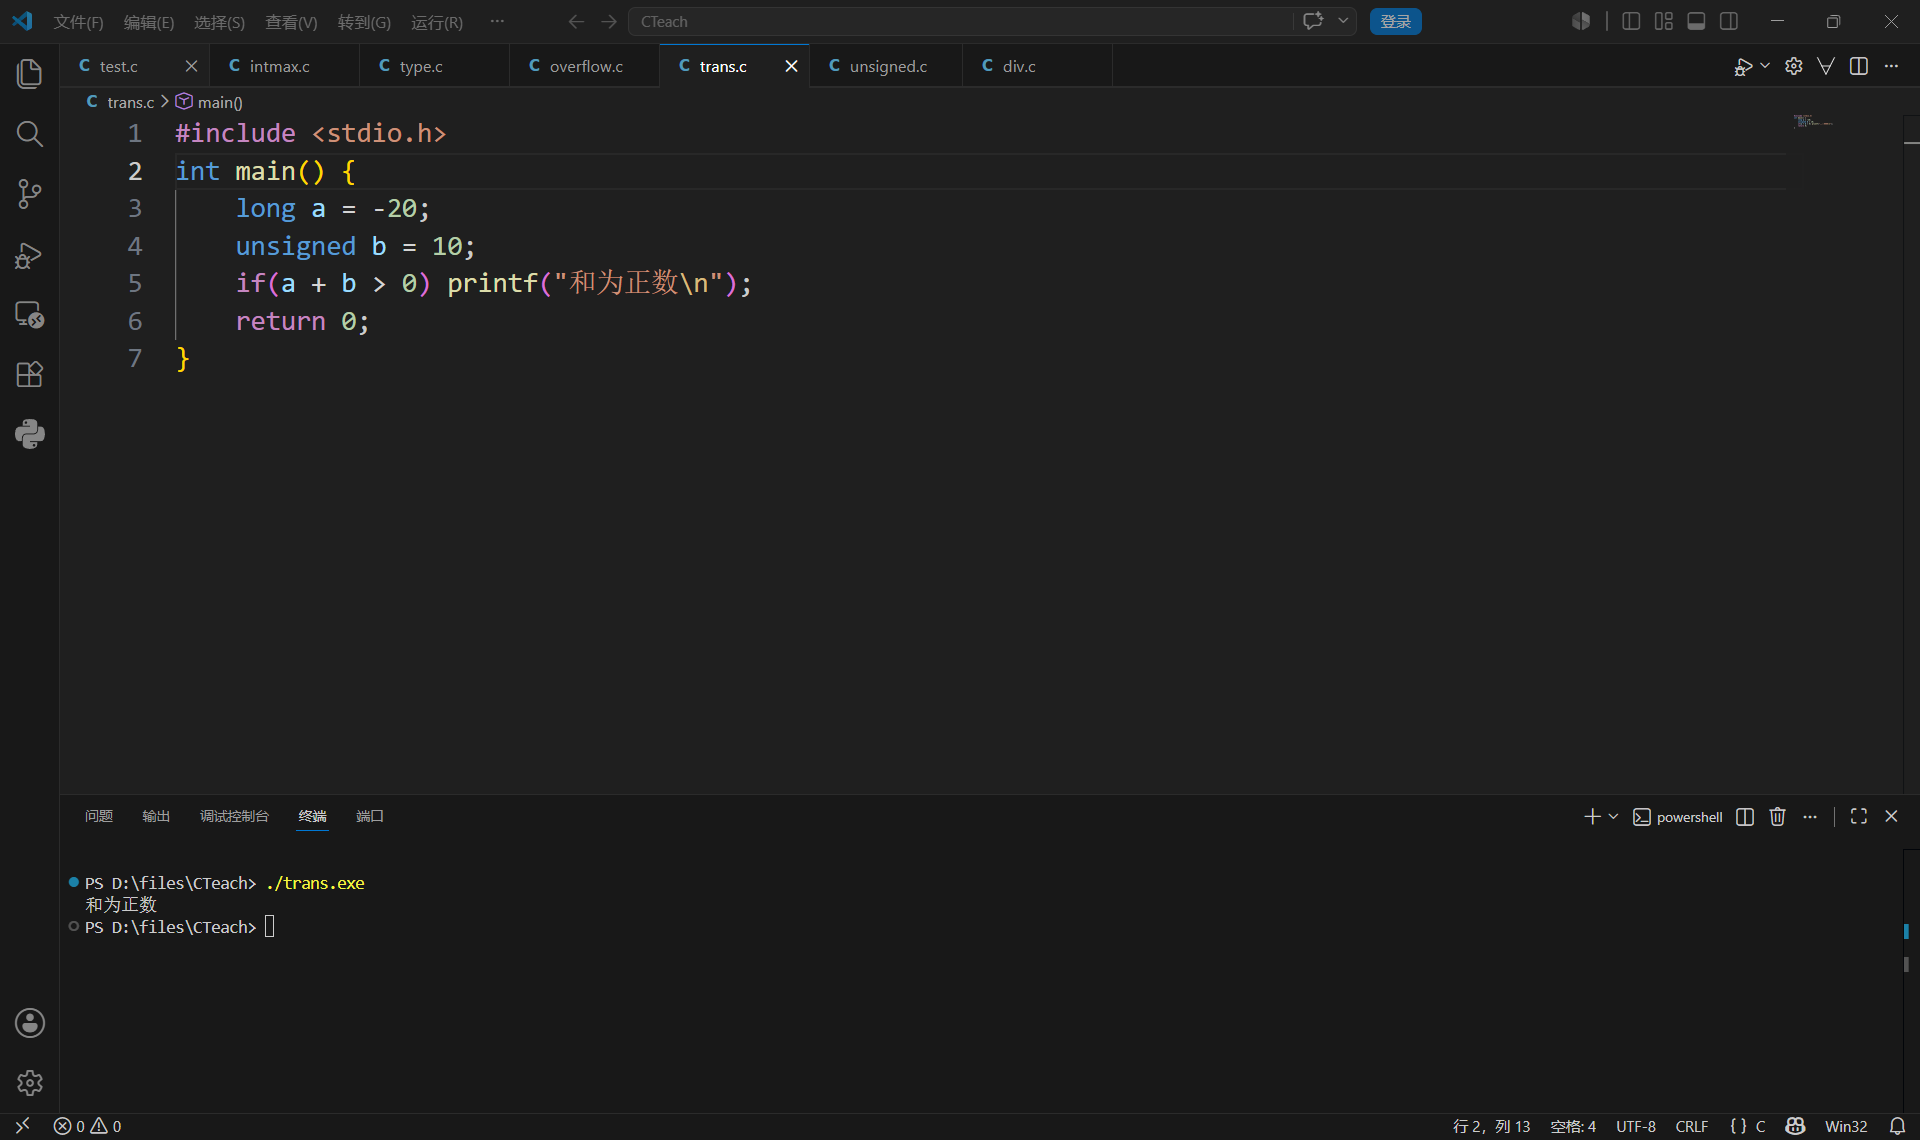Viewport: 1920px width, 1140px height.
Task: Toggle the bottom panel visibility
Action: tap(1696, 21)
